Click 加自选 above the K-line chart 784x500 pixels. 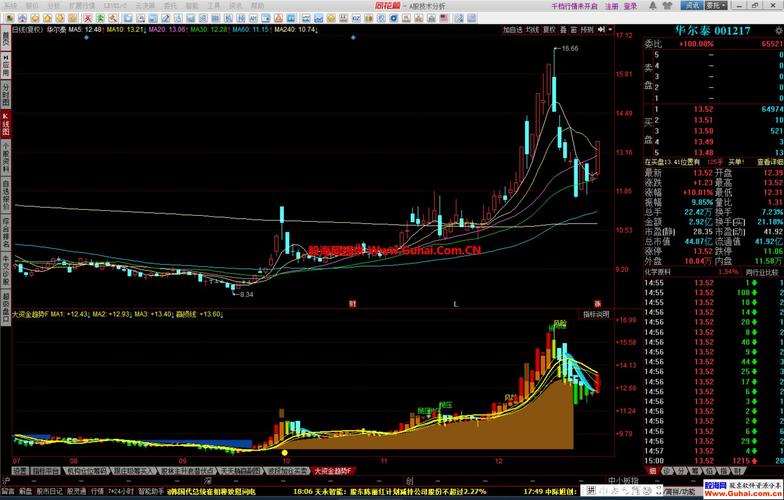tap(512, 30)
